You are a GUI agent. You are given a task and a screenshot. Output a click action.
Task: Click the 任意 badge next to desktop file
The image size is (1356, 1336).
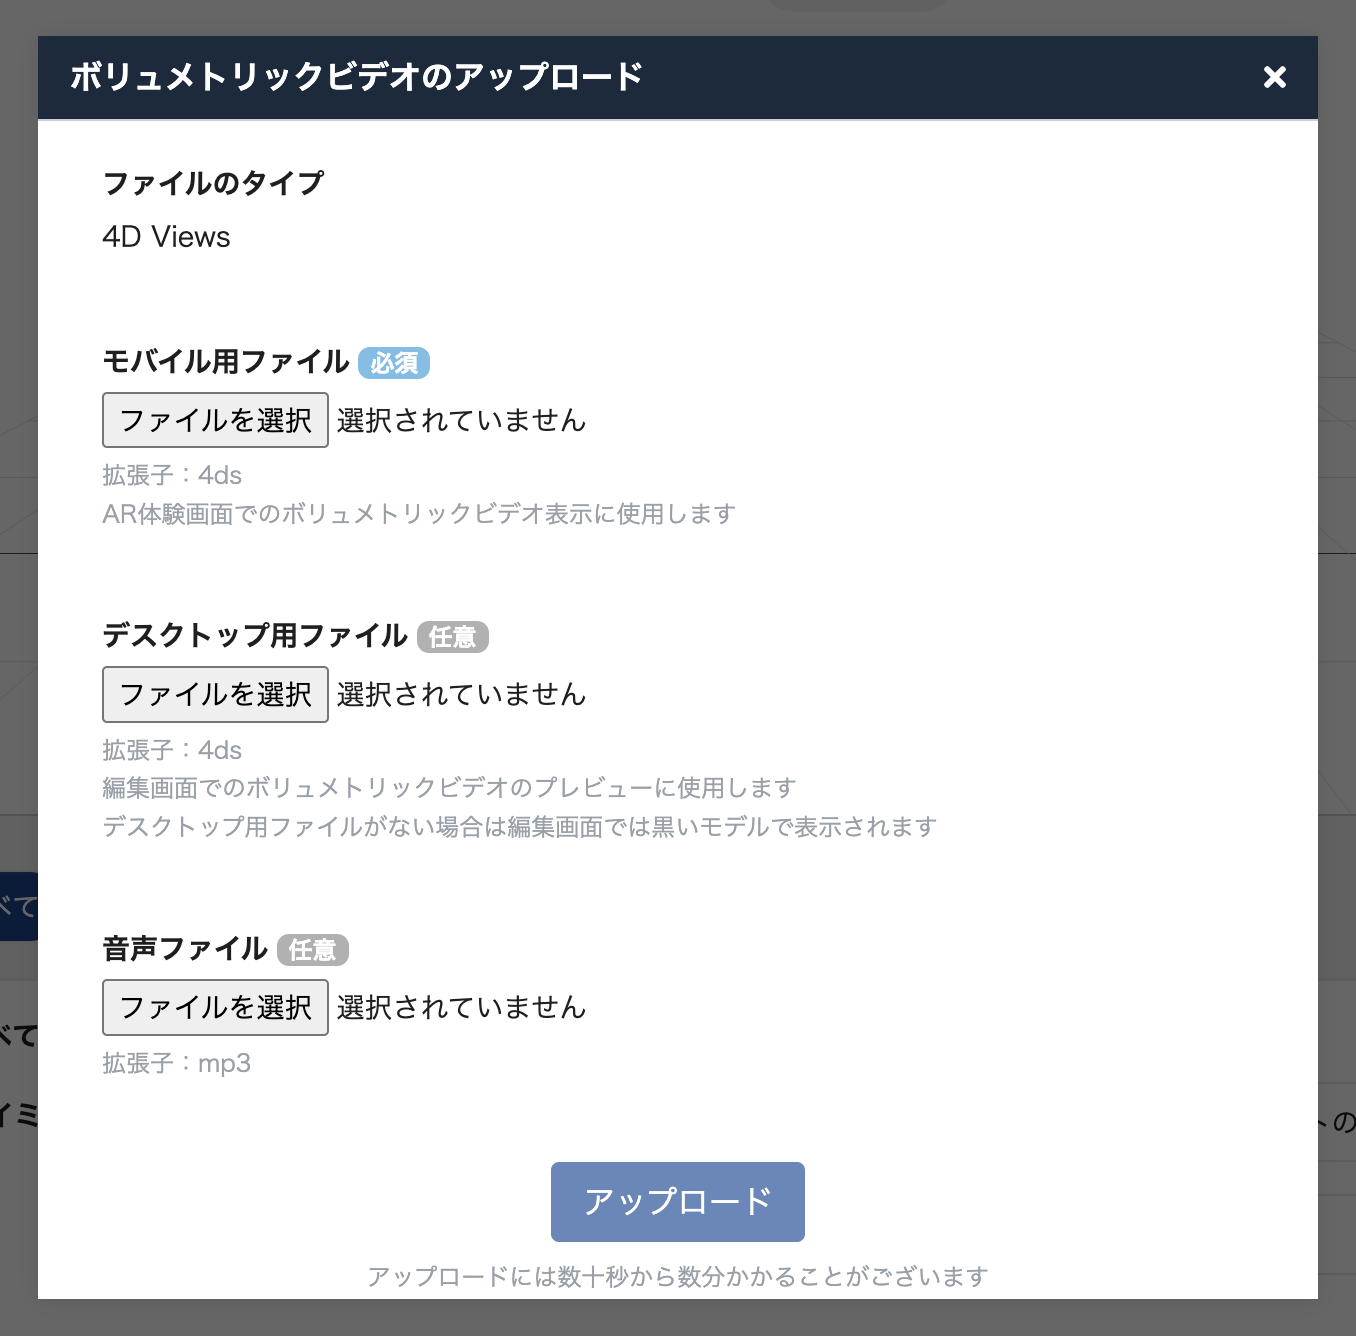453,637
